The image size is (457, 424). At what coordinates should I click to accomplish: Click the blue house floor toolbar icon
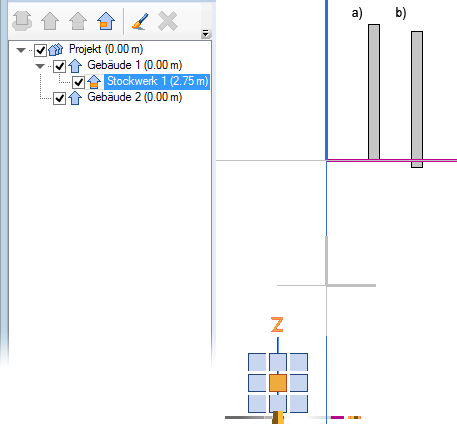[106, 21]
